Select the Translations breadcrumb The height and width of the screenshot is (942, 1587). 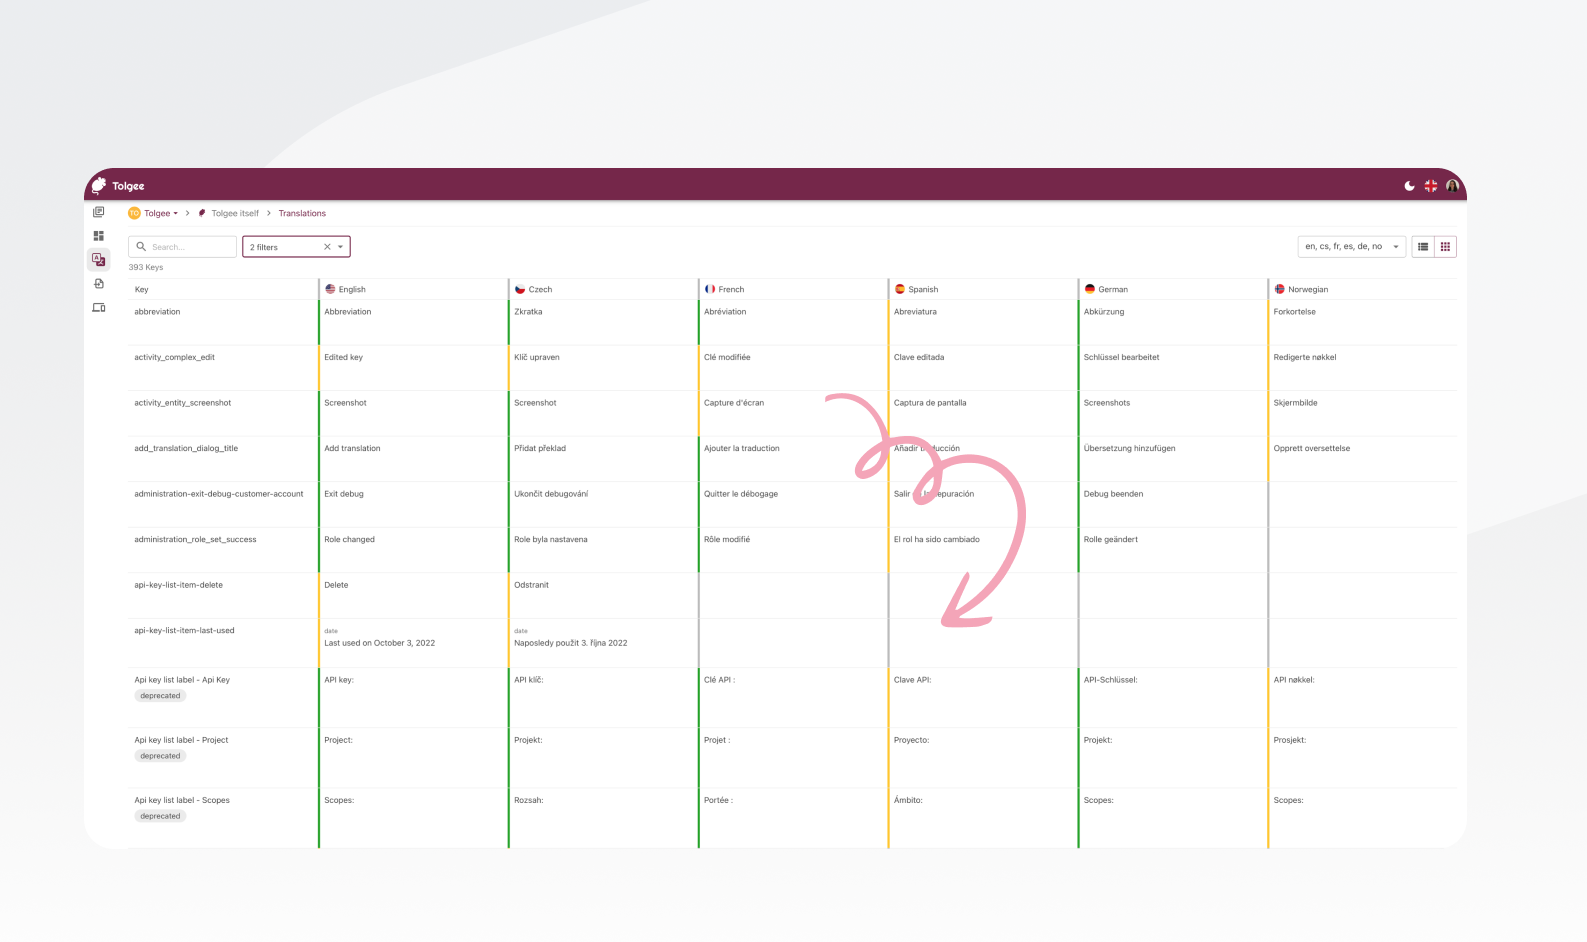302,213
